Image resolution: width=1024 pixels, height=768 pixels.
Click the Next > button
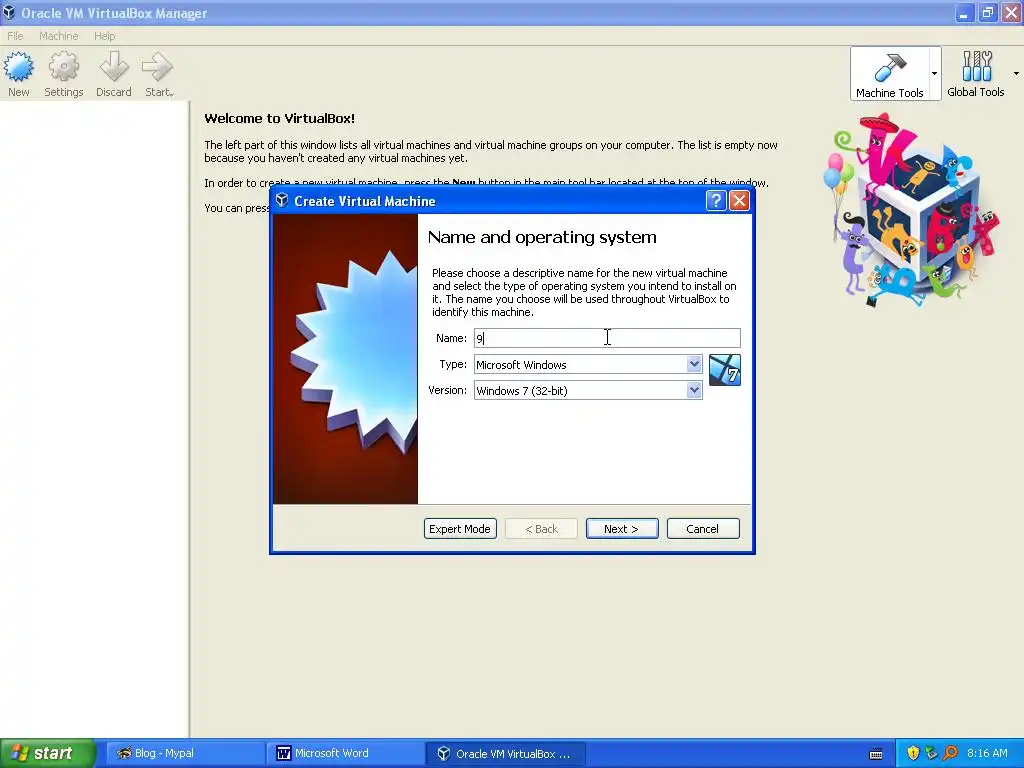[622, 528]
